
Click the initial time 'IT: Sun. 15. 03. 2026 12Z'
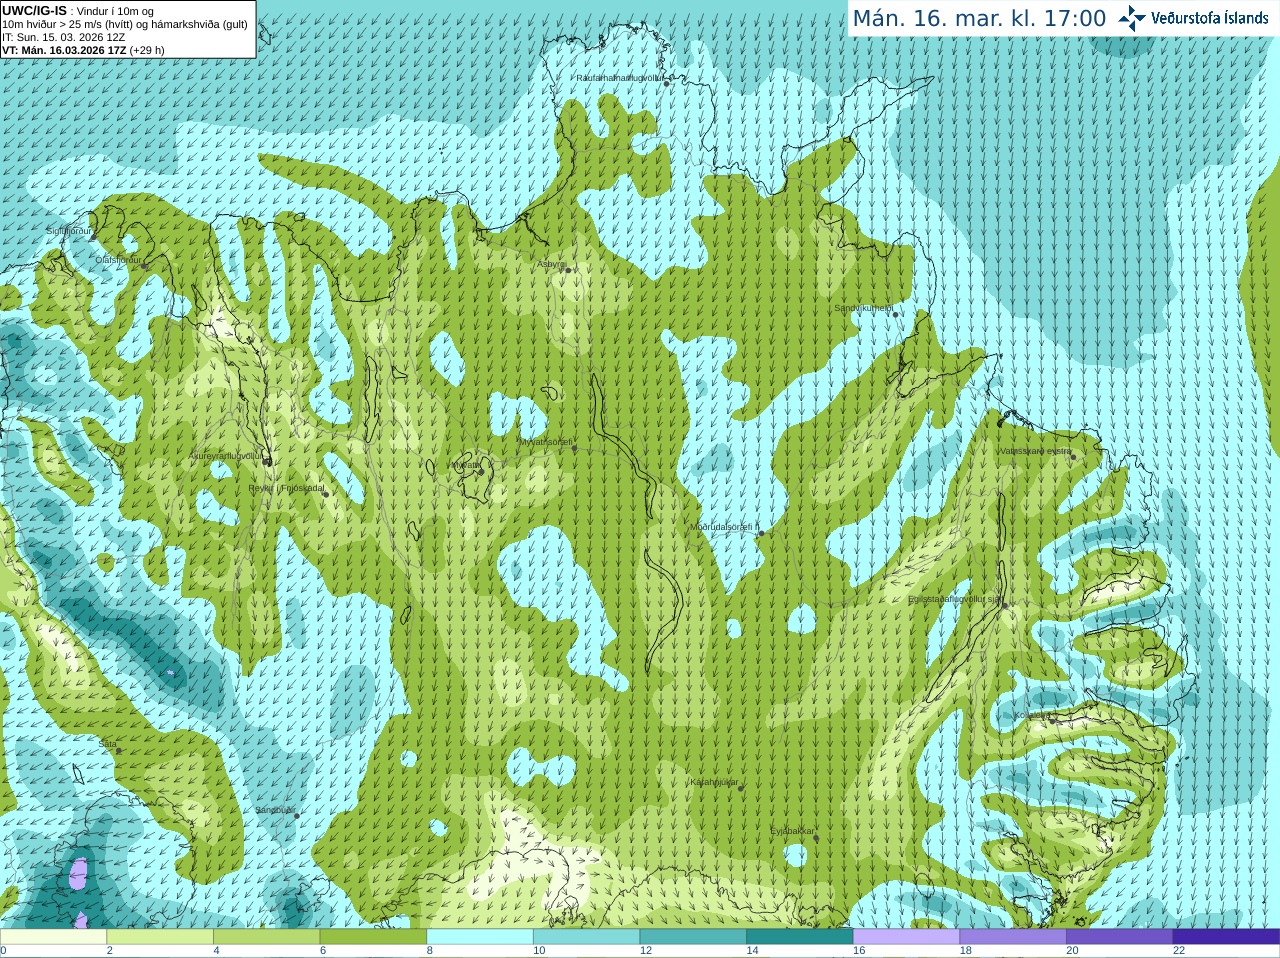[64, 37]
